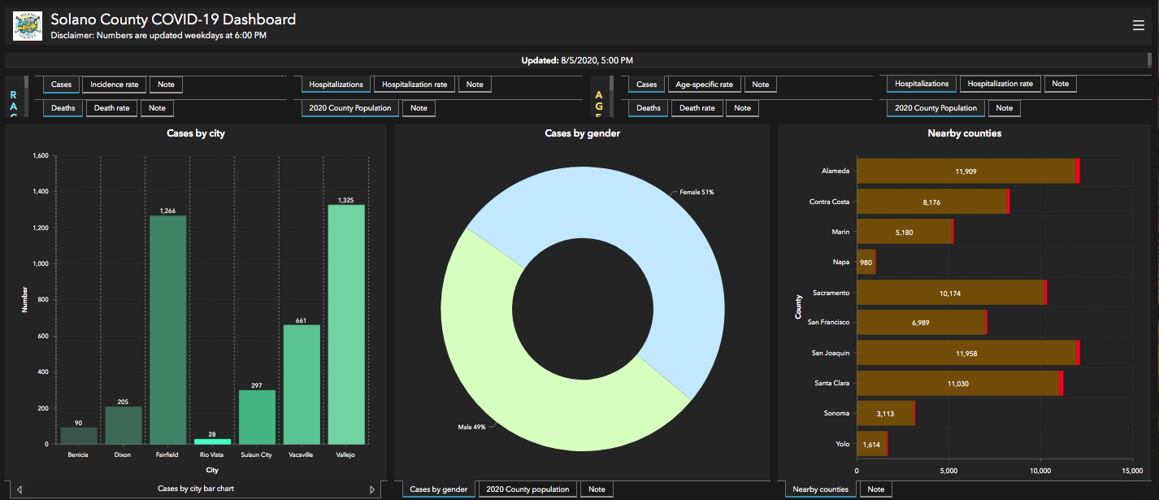The width and height of the screenshot is (1159, 500).
Task: Switch to 2020 County population tab under gender chart
Action: pyautogui.click(x=527, y=489)
